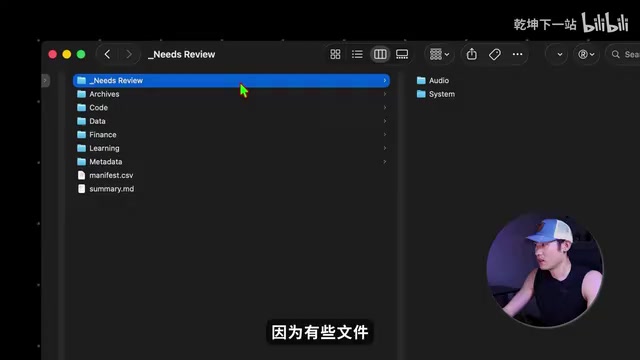Open the chevron dropdown beside the ellipsis
640x360 pixels.
560,54
